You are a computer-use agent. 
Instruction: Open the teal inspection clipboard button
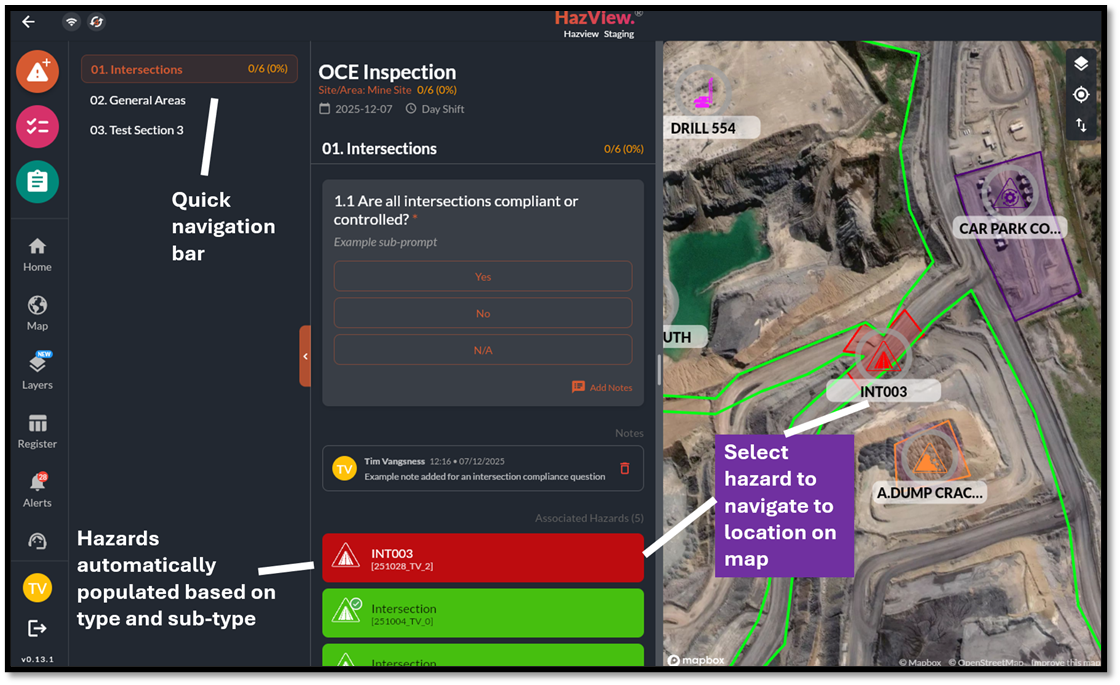pyautogui.click(x=38, y=181)
